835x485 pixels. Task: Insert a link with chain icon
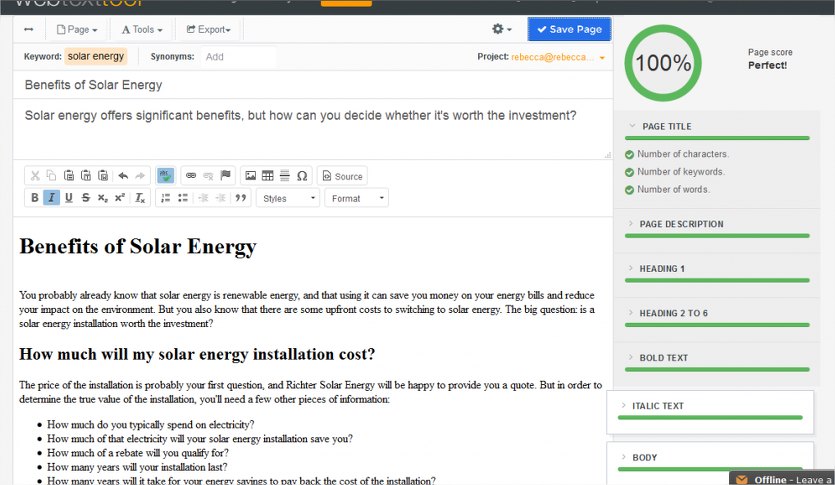(x=191, y=176)
